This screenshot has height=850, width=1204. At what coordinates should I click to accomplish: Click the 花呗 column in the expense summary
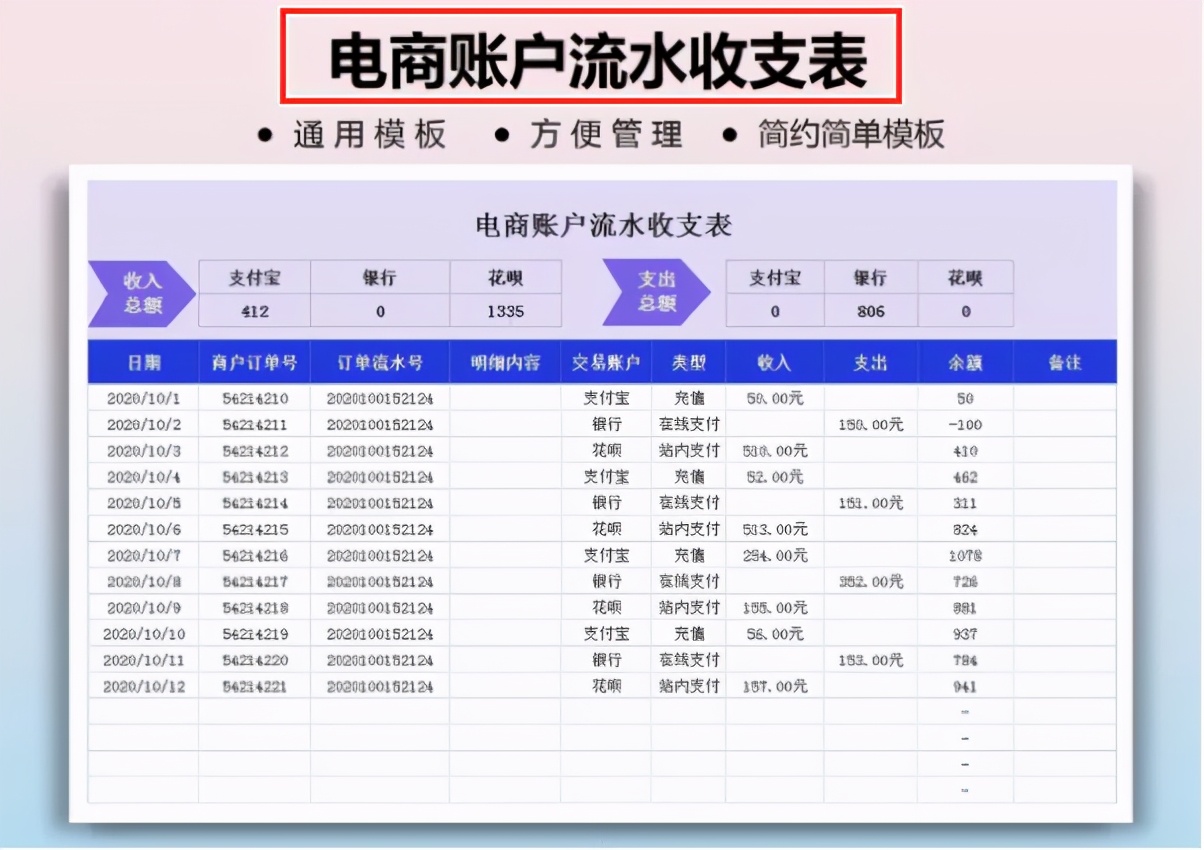(965, 277)
